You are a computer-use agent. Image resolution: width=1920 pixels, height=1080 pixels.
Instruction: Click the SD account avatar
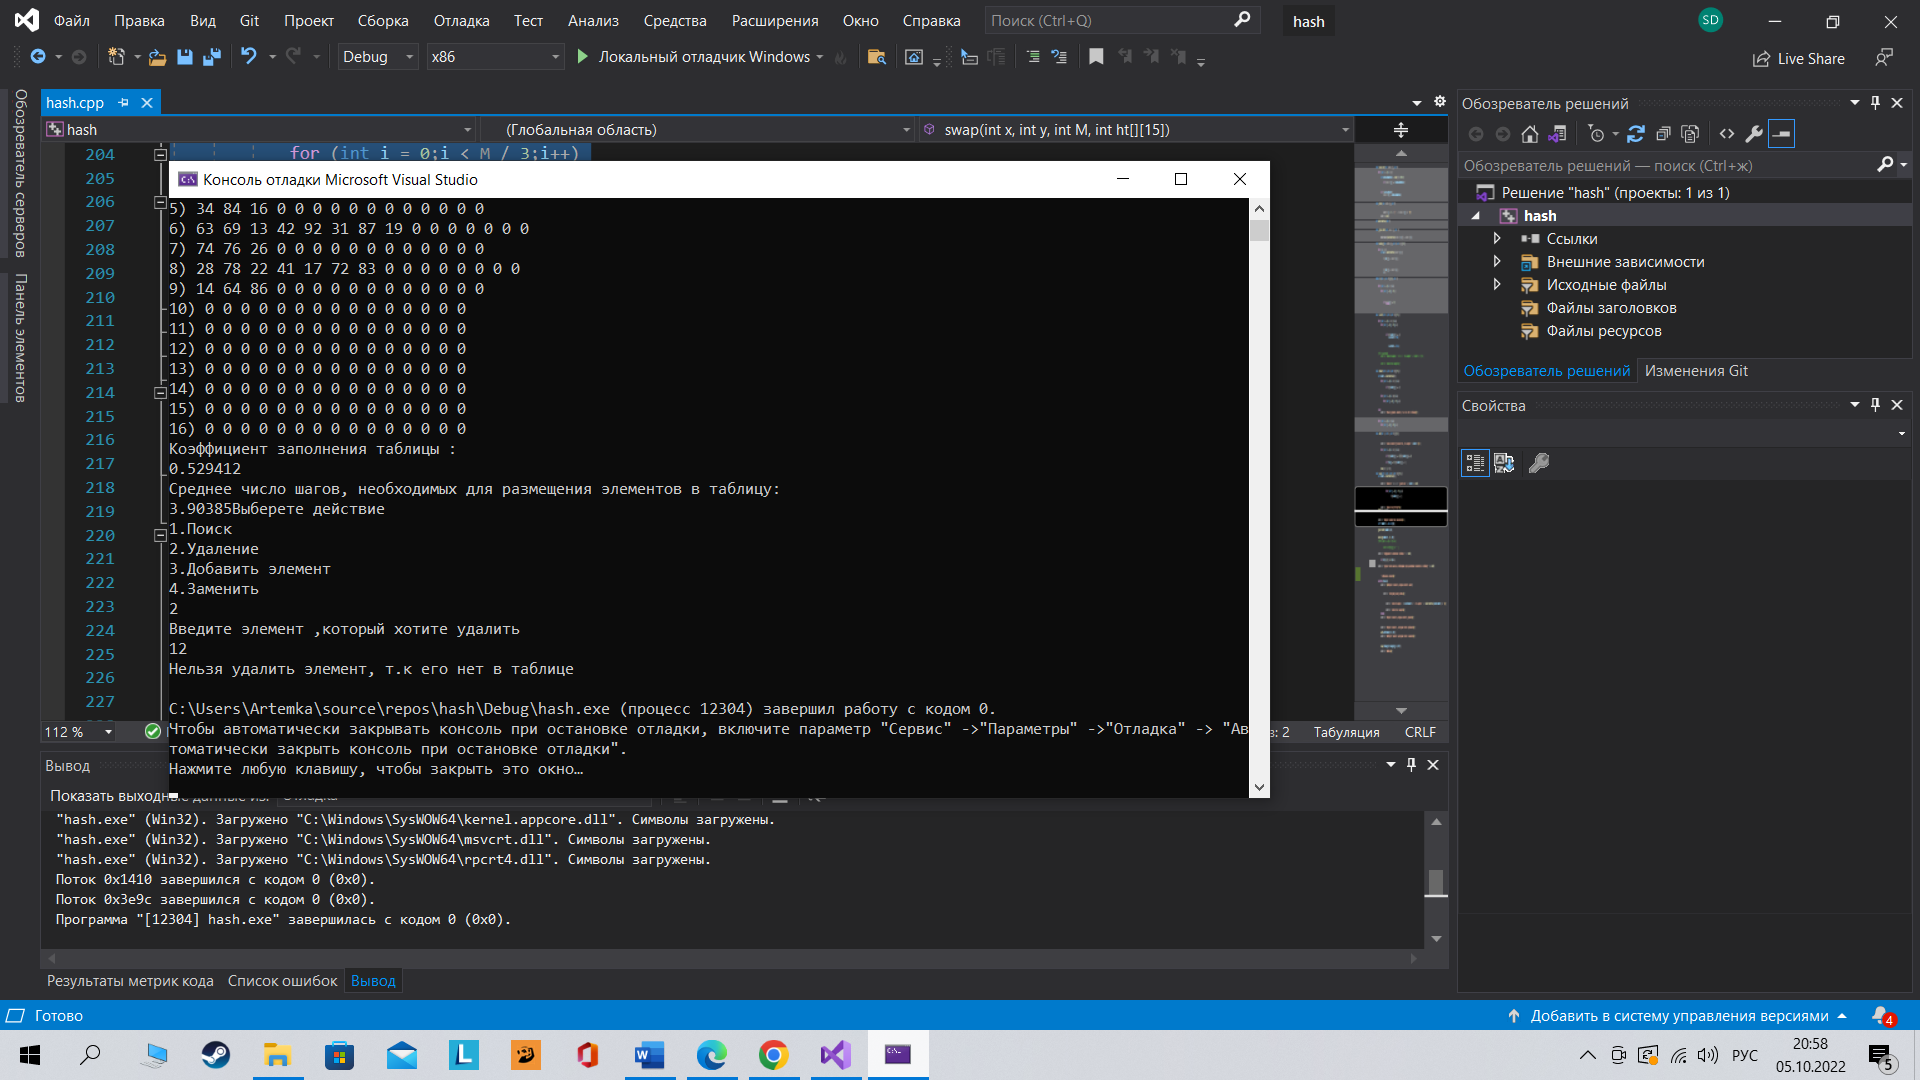coord(1711,20)
